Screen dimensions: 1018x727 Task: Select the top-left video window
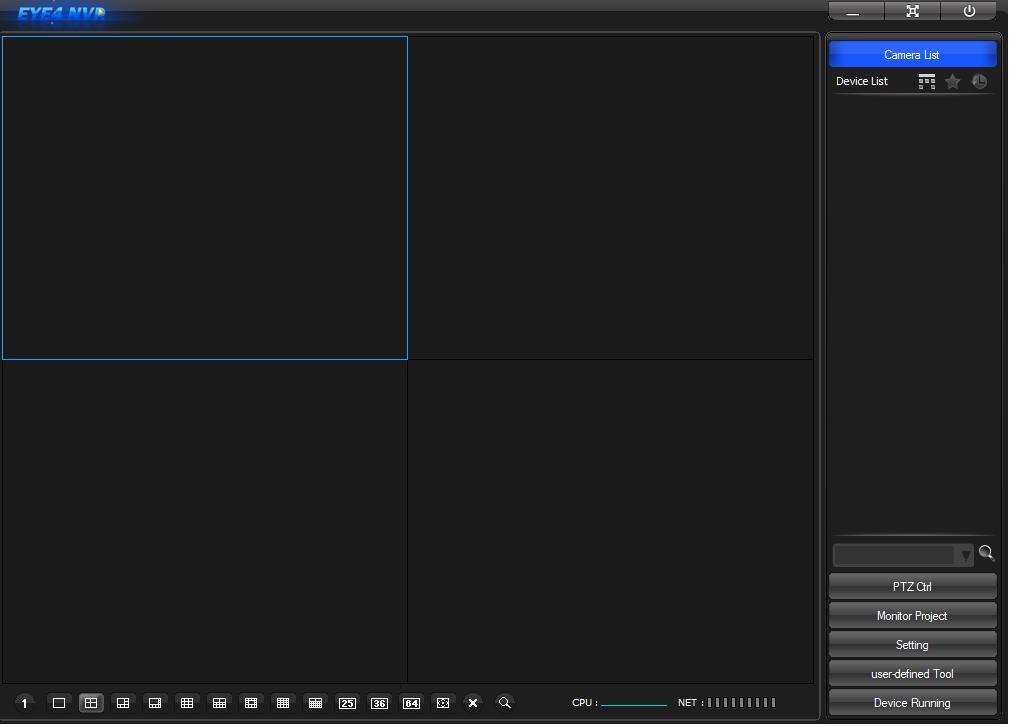tap(206, 199)
